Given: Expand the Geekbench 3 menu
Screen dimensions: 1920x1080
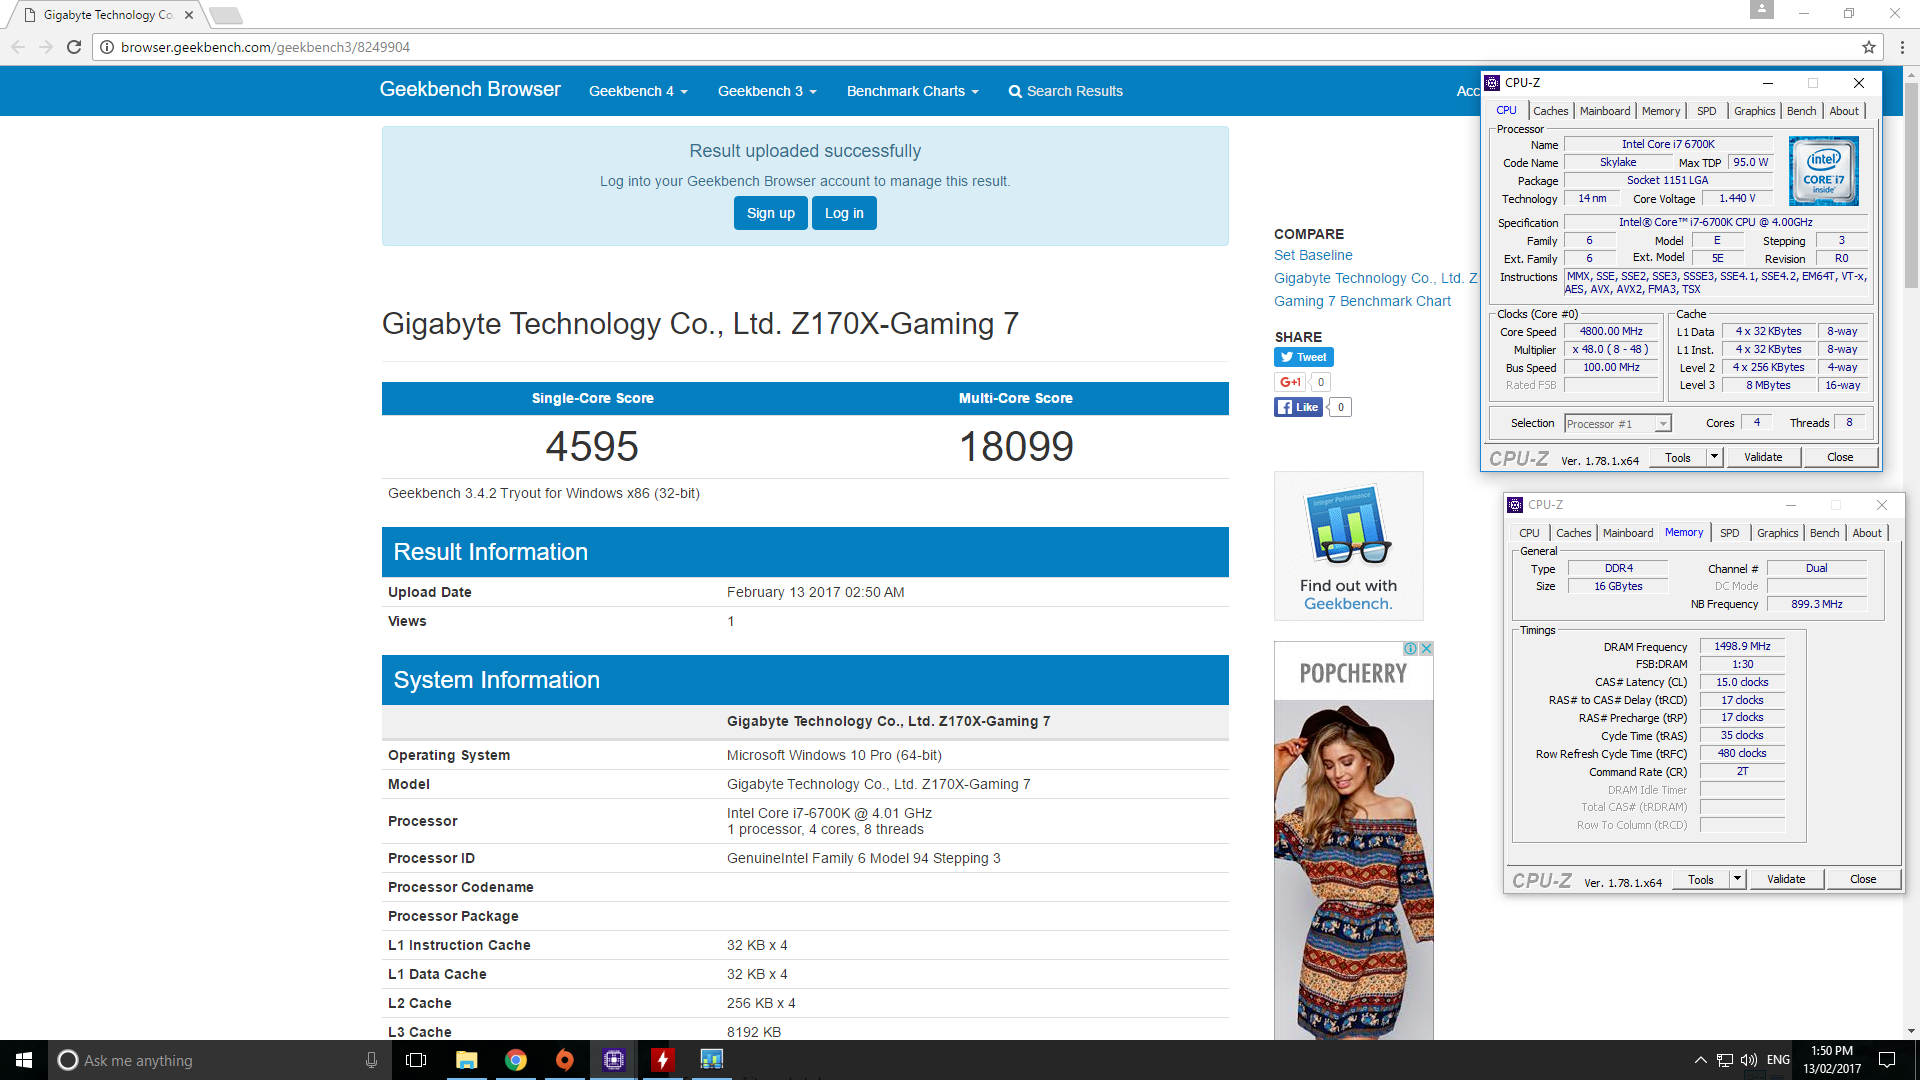Looking at the screenshot, I should click(x=767, y=91).
